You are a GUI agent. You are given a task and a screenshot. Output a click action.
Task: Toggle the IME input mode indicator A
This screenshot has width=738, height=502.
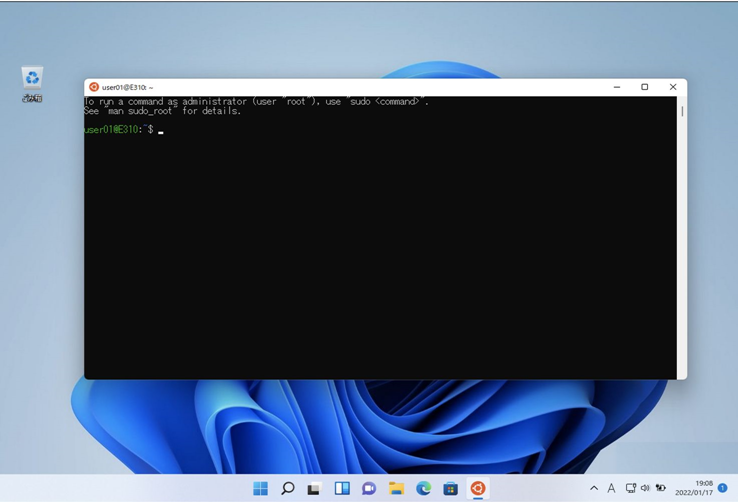(x=611, y=488)
